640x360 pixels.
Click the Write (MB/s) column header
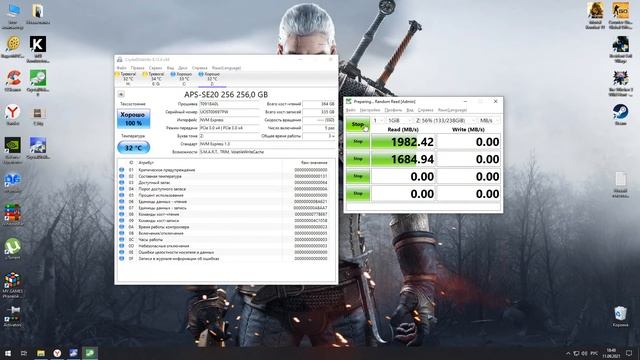[x=468, y=129]
